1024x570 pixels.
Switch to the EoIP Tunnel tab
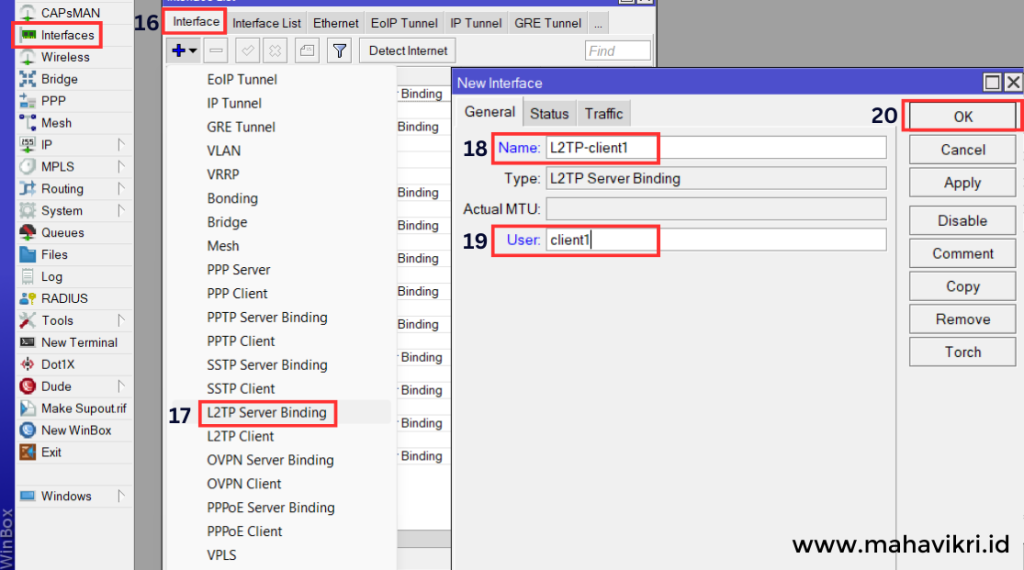pos(403,23)
